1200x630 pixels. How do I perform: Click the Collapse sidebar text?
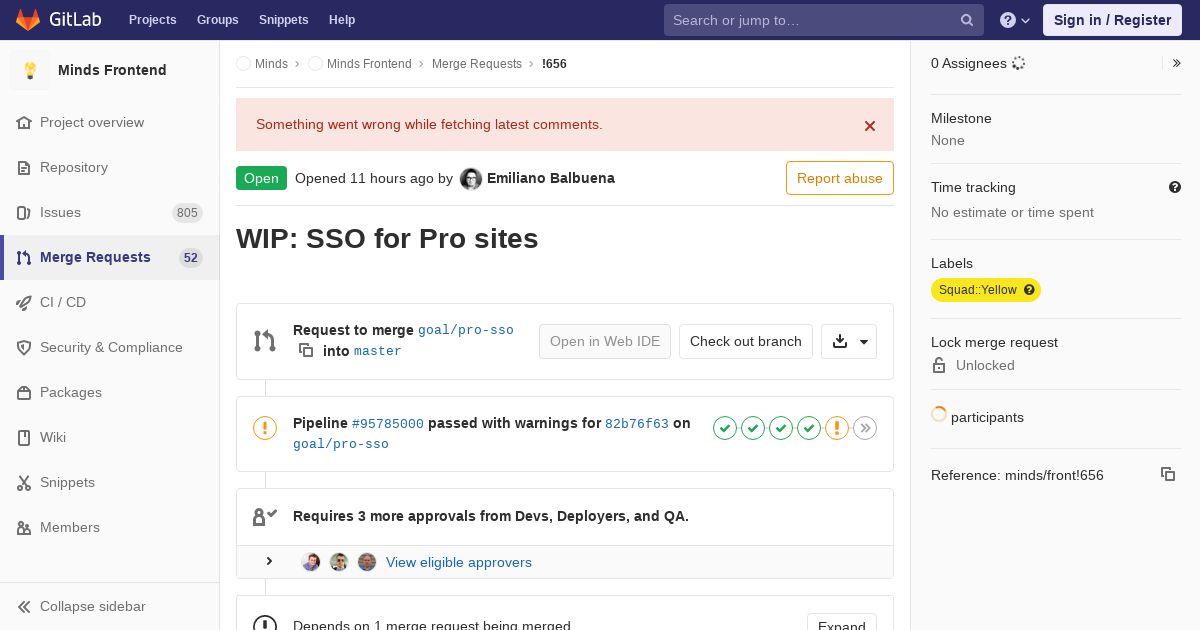(93, 607)
